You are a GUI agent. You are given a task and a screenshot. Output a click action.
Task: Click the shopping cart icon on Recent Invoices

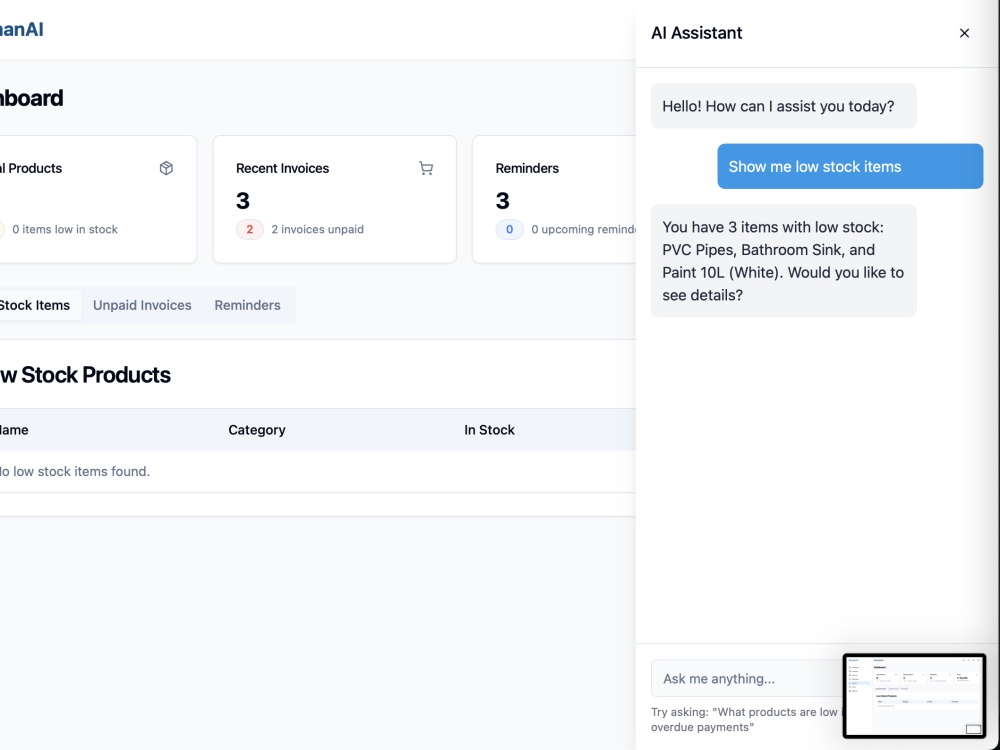(x=426, y=168)
